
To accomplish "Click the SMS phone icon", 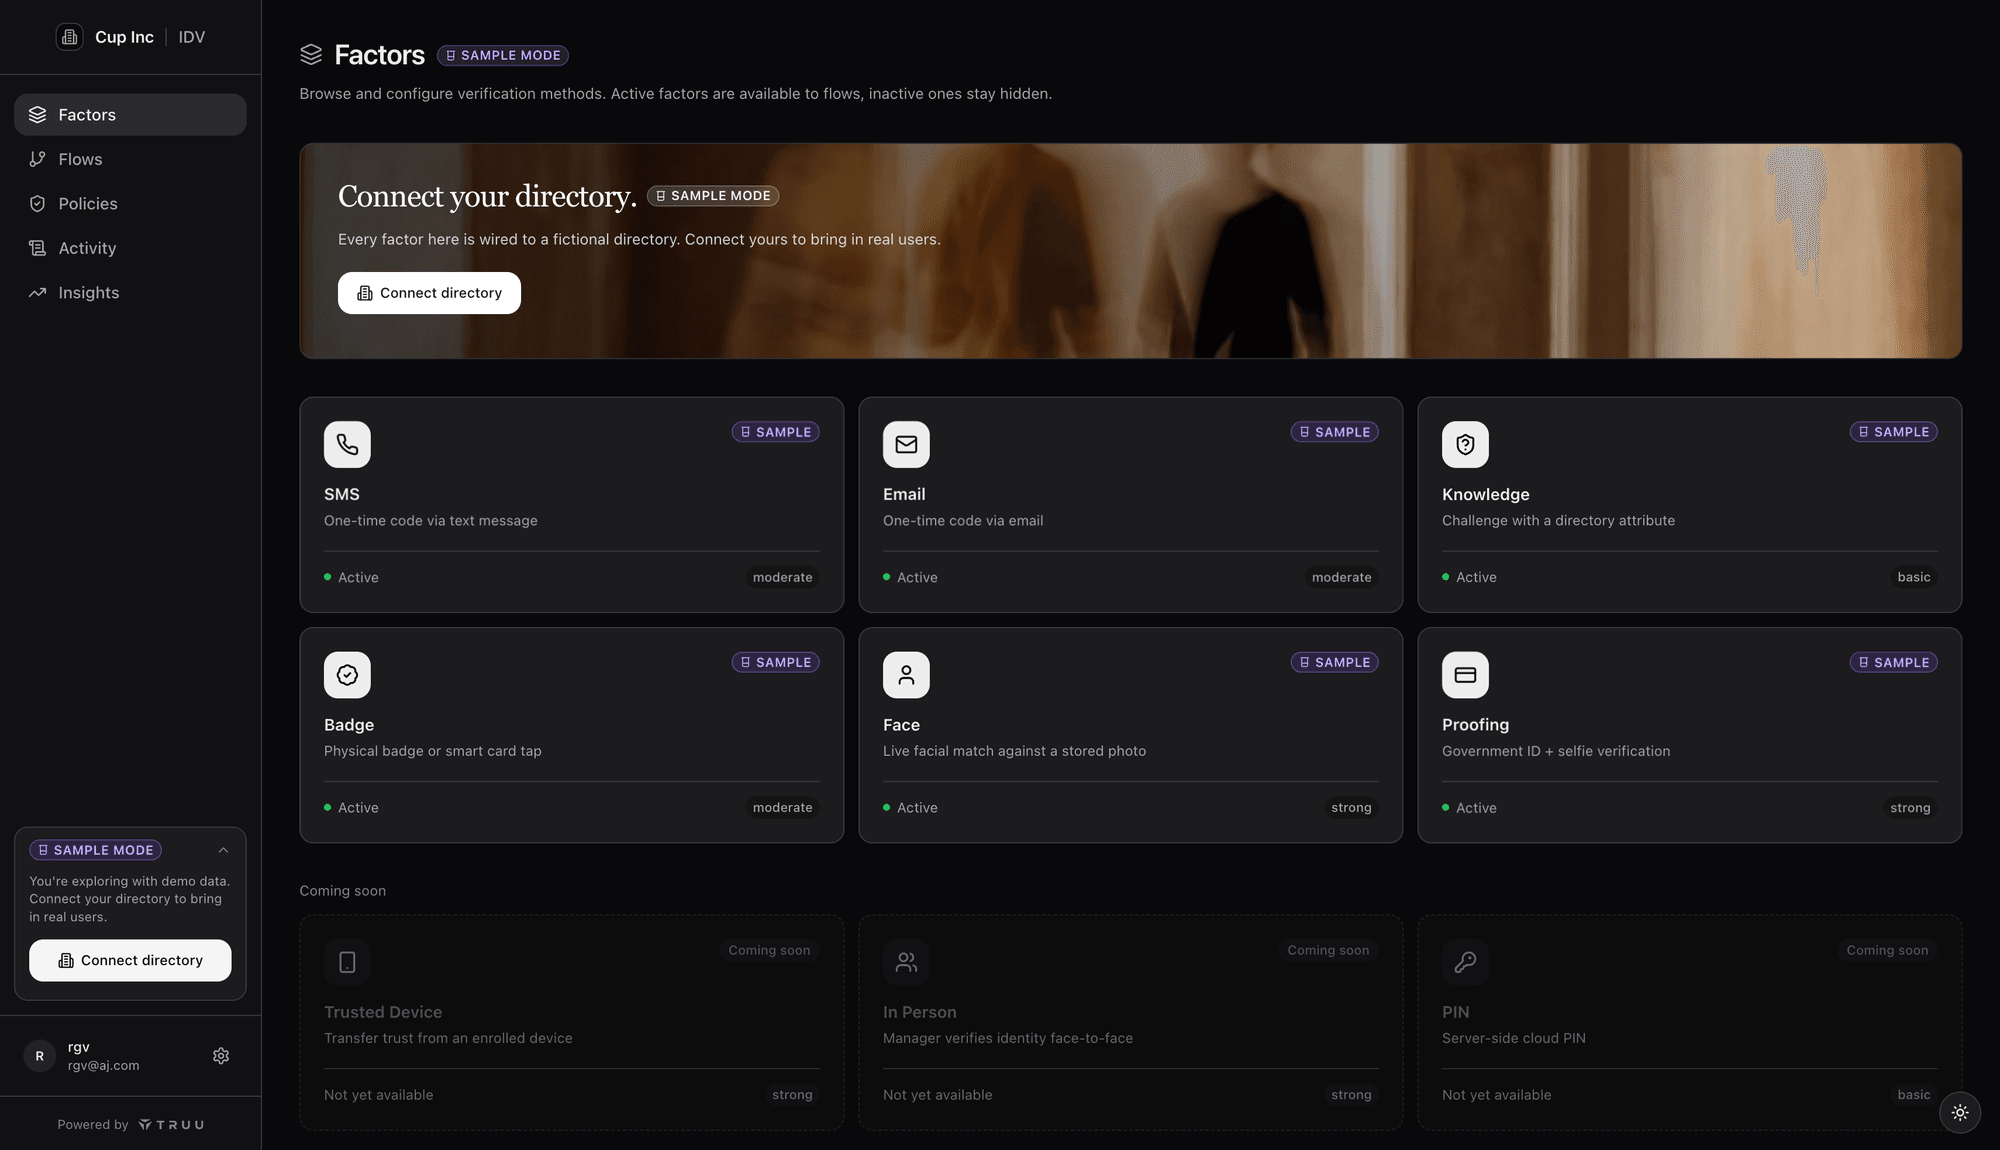I will tap(347, 444).
